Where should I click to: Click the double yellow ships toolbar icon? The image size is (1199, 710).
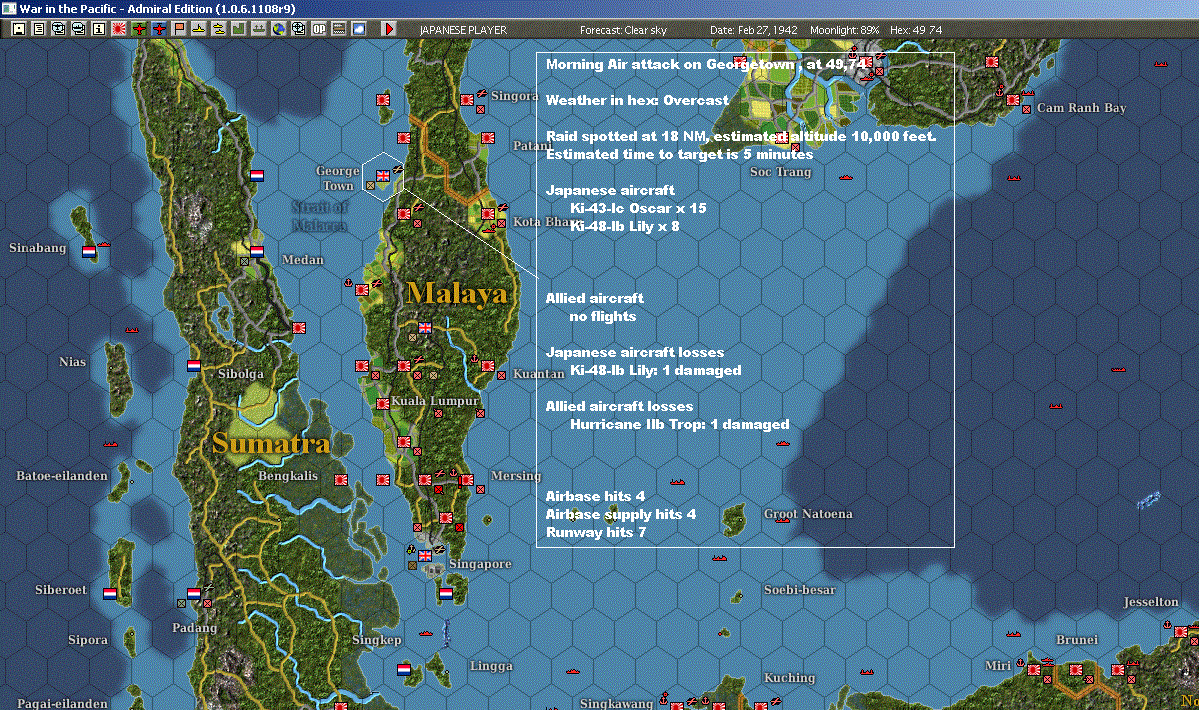click(218, 29)
